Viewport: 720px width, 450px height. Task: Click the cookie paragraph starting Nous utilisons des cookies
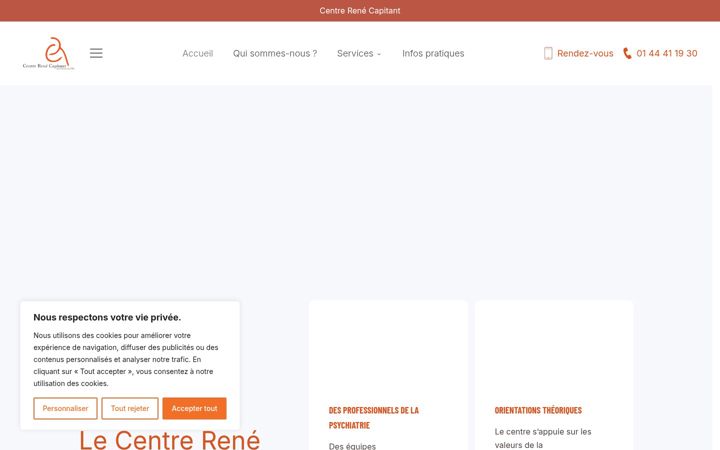pyautogui.click(x=126, y=359)
